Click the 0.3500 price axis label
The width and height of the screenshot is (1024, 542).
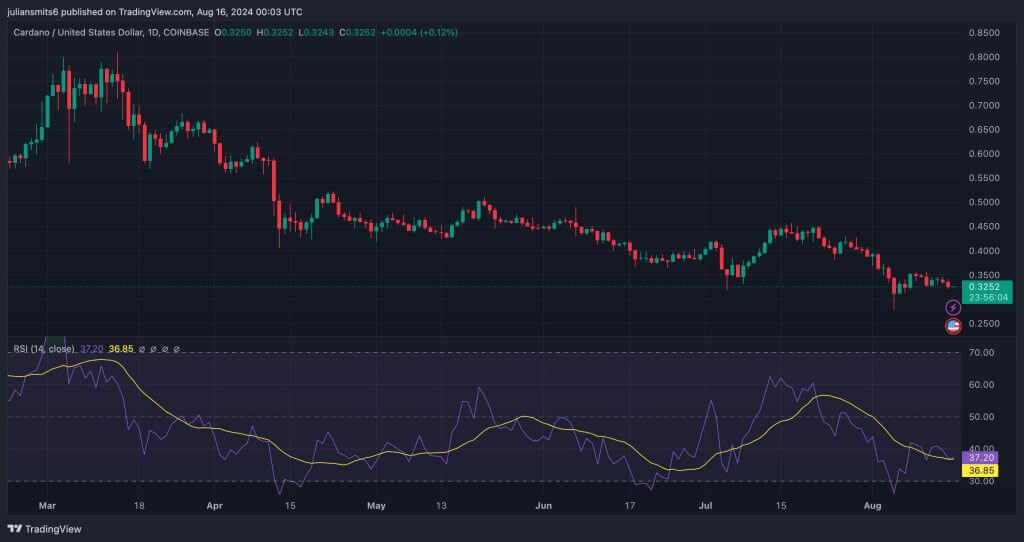coord(984,275)
